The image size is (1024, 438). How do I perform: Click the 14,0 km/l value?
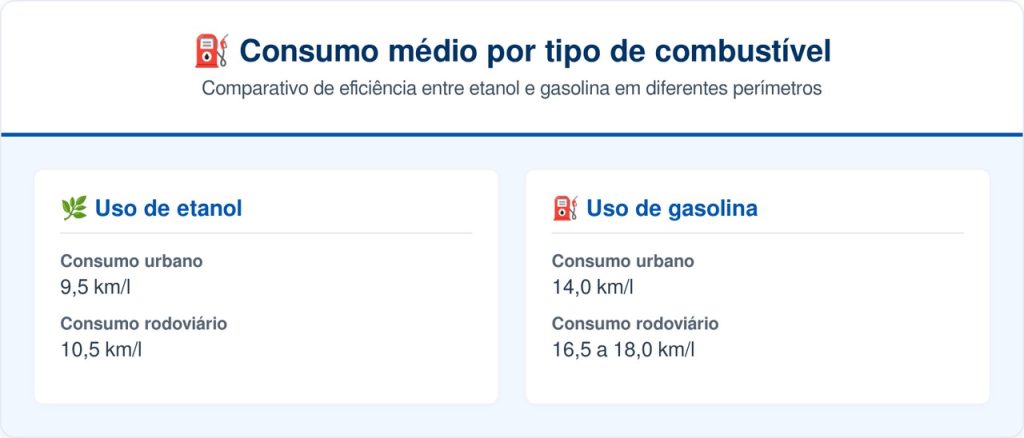pyautogui.click(x=593, y=287)
